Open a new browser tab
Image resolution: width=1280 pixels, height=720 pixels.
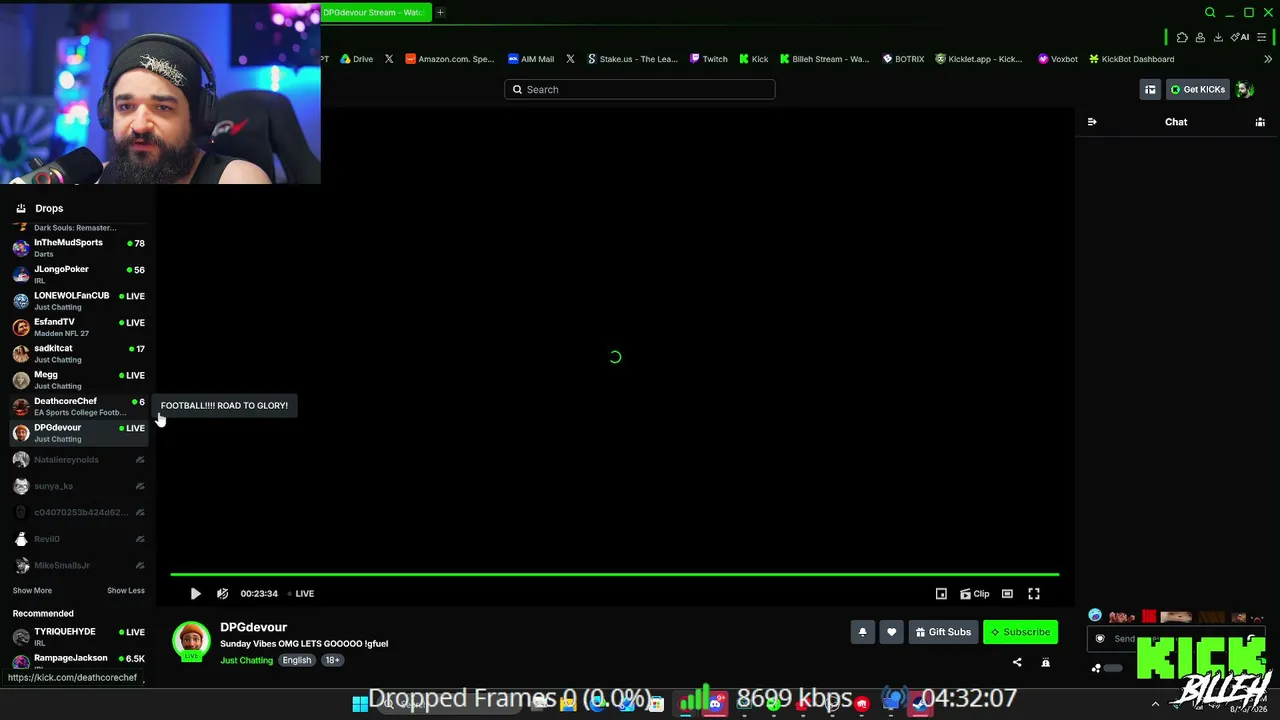440,12
